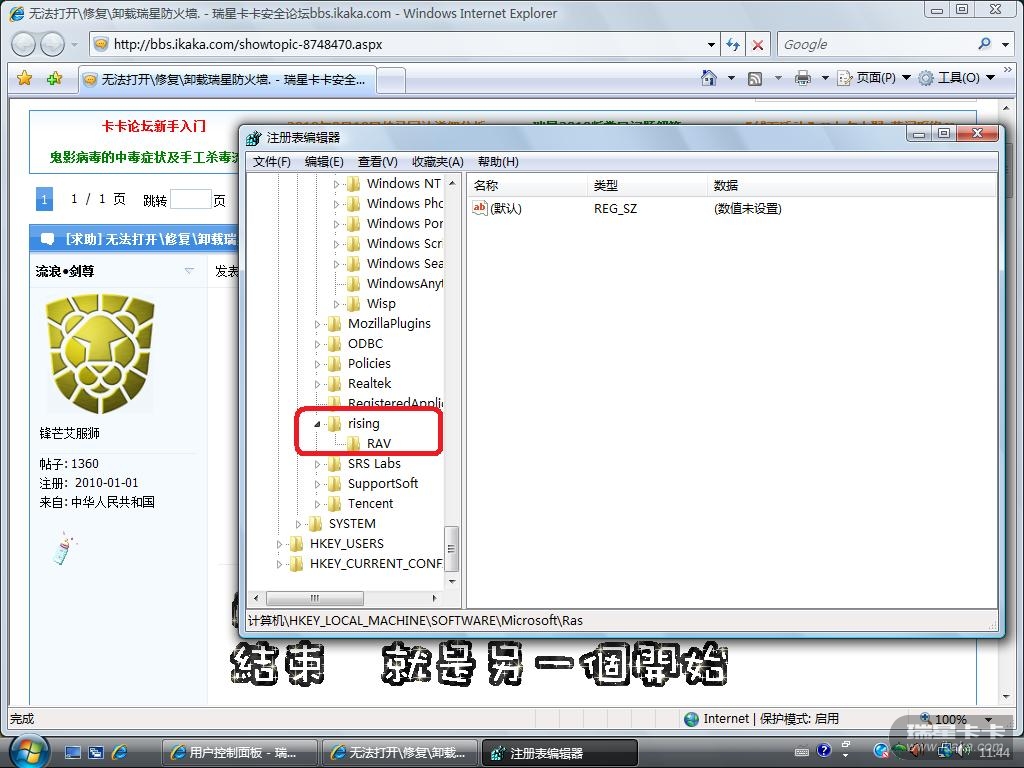Click the 类型 column header
The height and width of the screenshot is (768, 1024).
point(647,185)
